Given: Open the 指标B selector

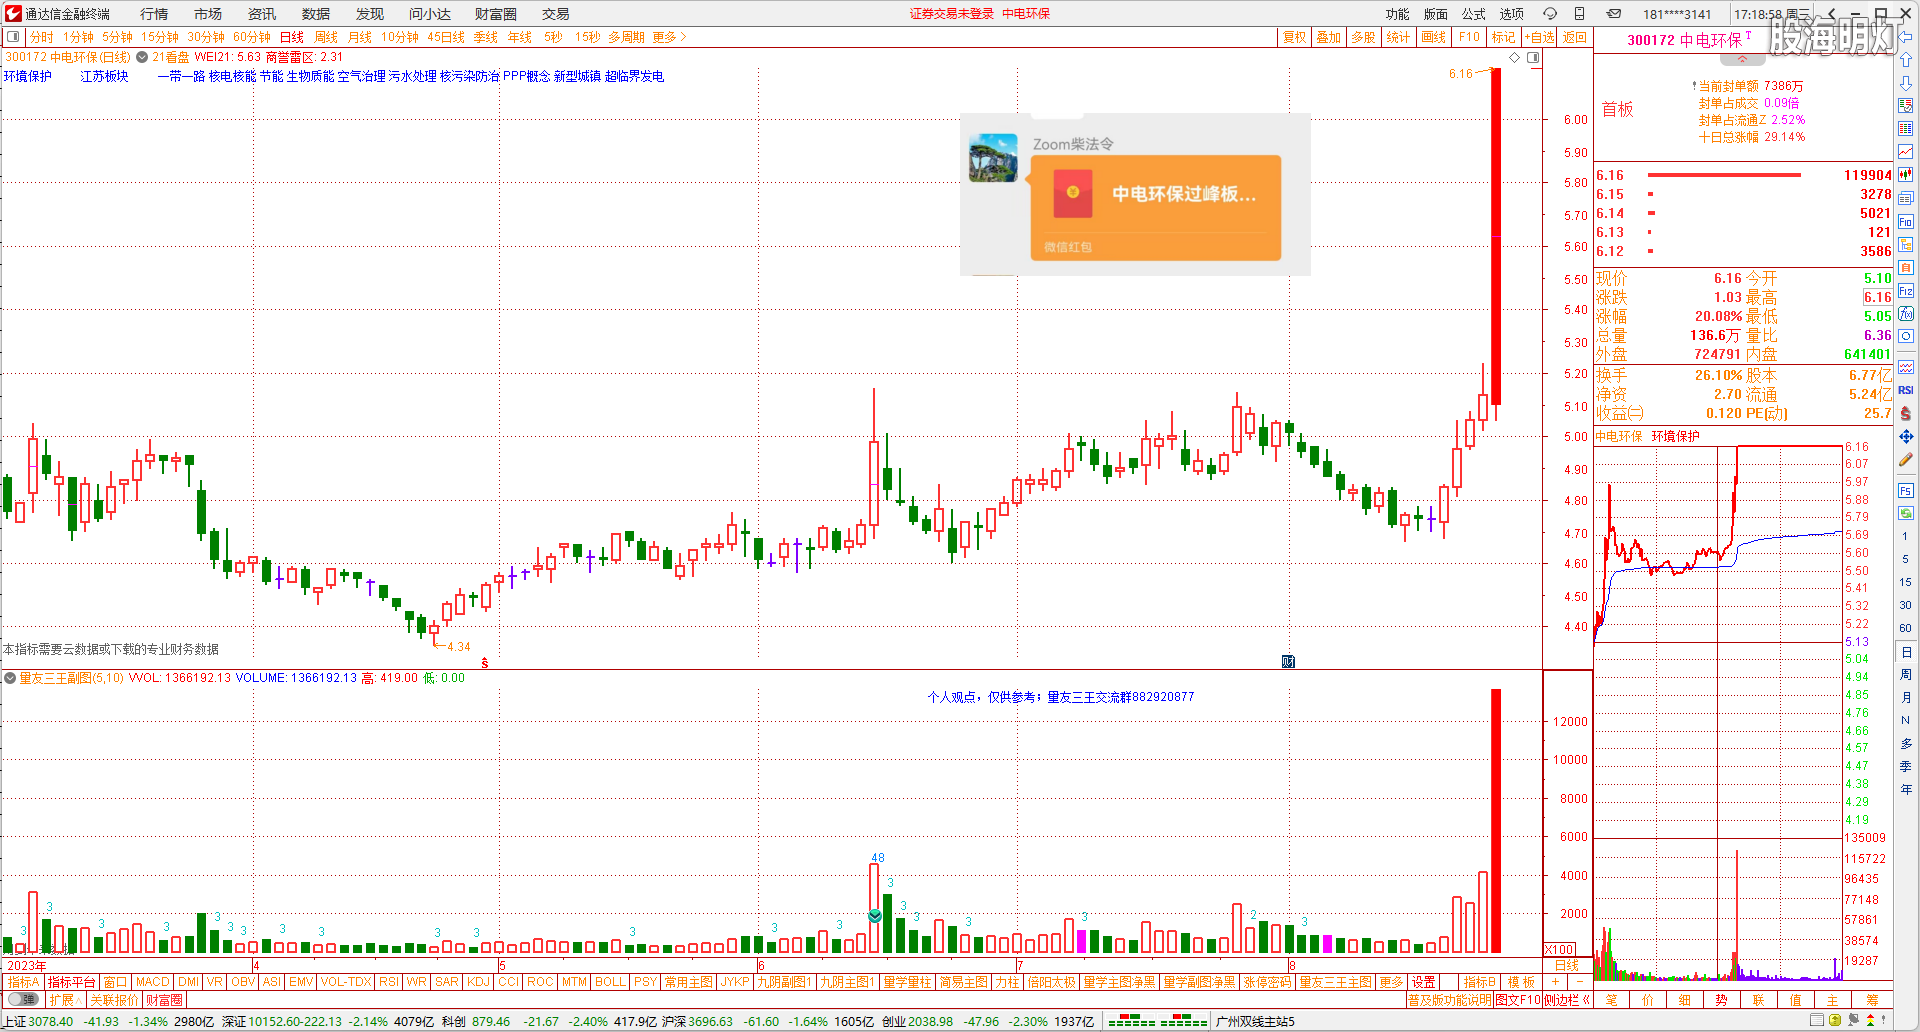Looking at the screenshot, I should click(1479, 982).
